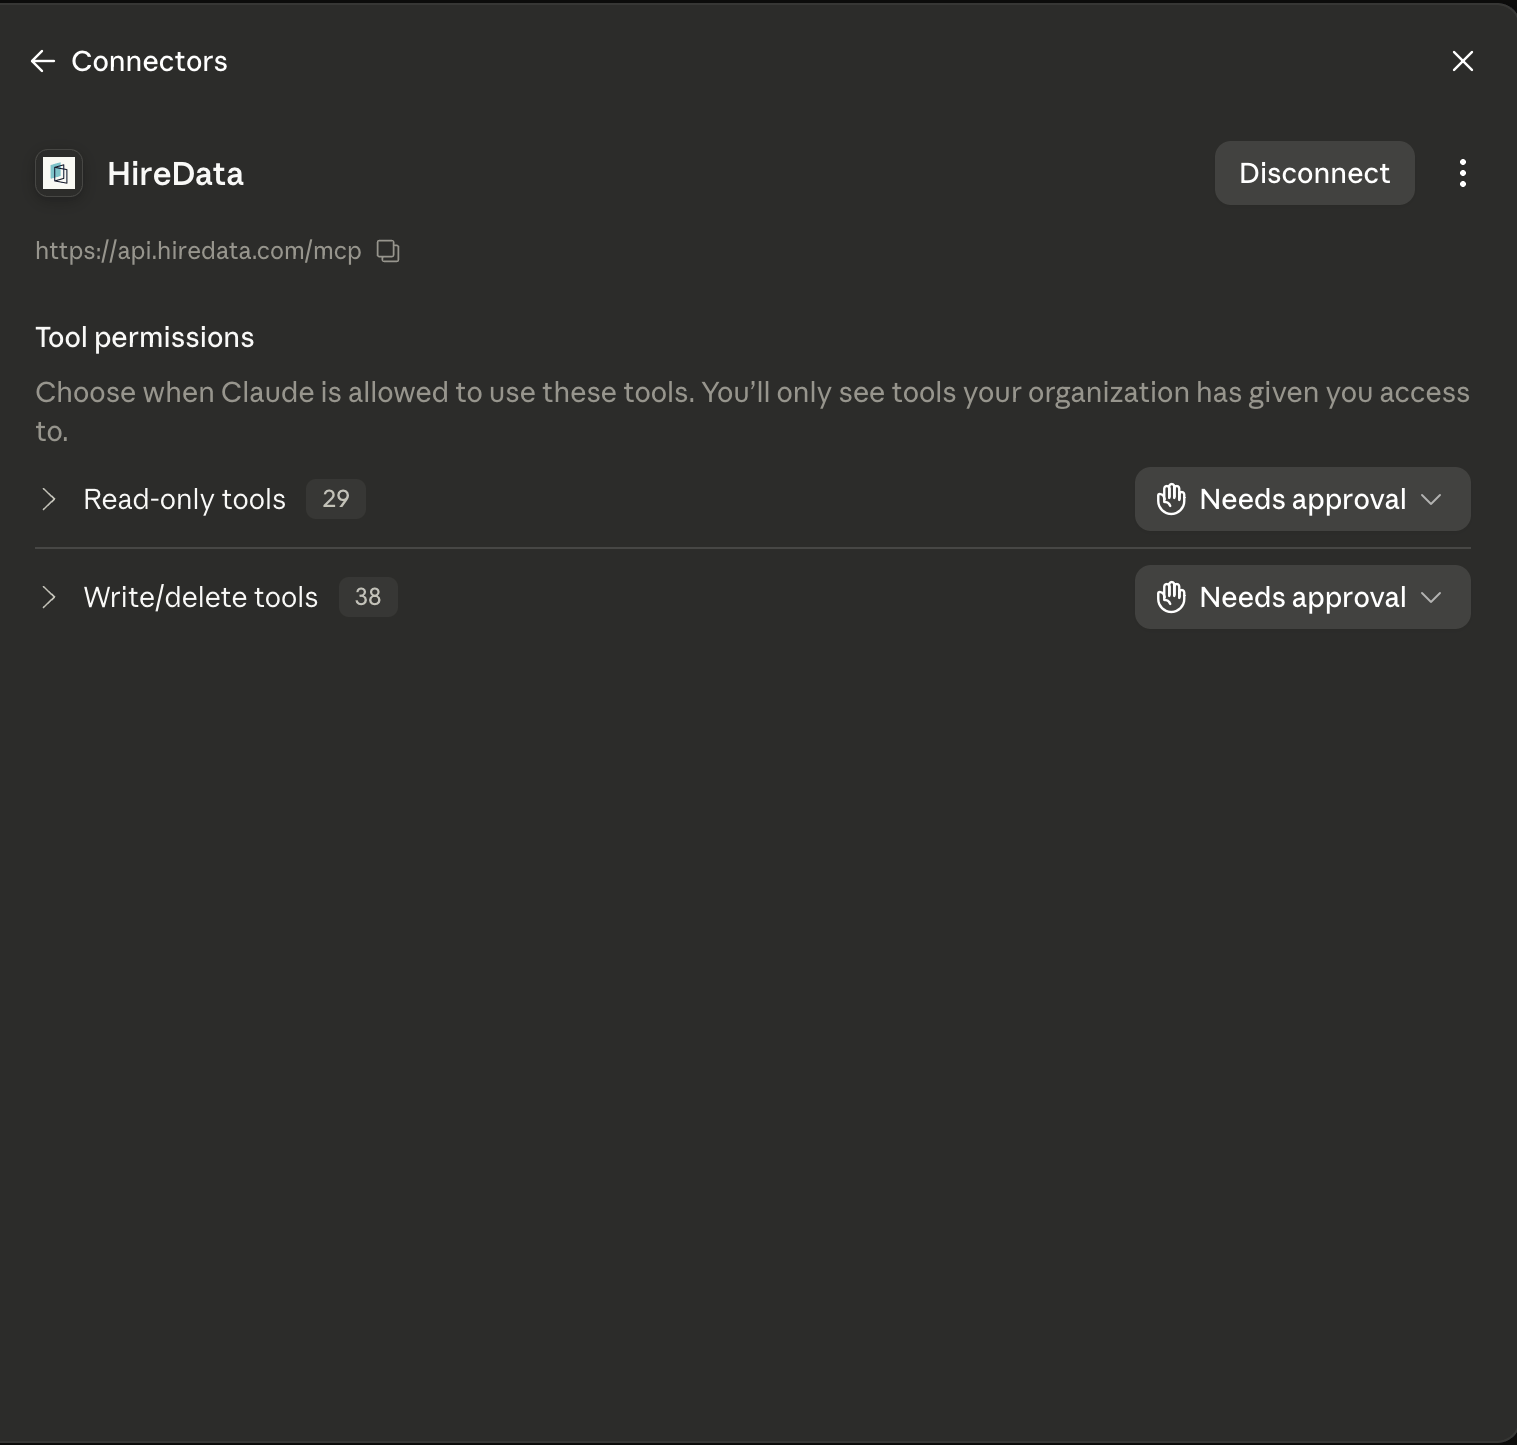Close the connectors dialog
1517x1445 pixels.
pos(1462,61)
